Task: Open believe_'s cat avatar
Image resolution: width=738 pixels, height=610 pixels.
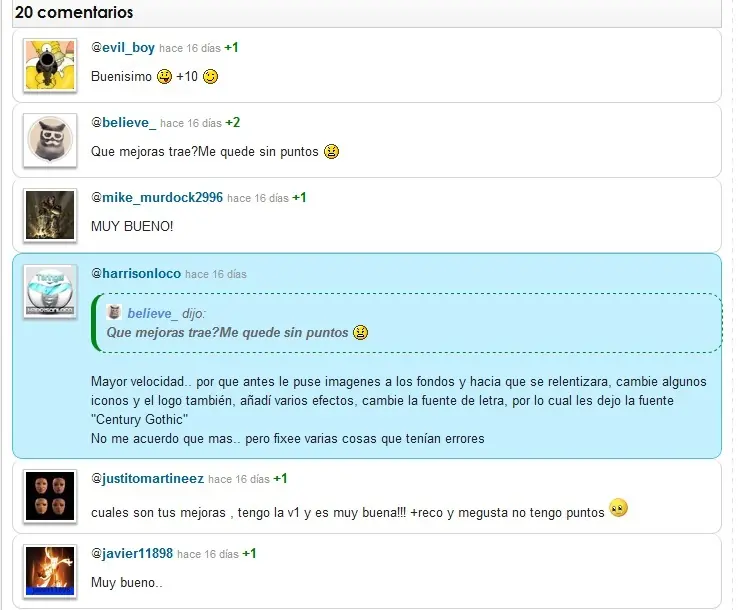Action: click(x=50, y=140)
